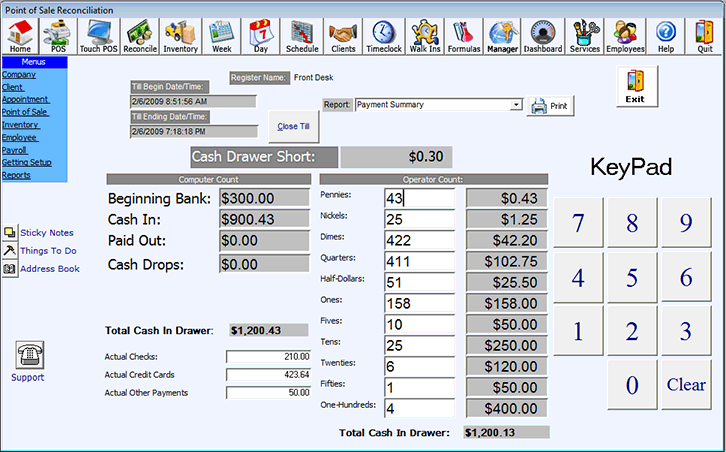Click the Twenties count field
Screen dimensions: 726x452
tap(419, 366)
